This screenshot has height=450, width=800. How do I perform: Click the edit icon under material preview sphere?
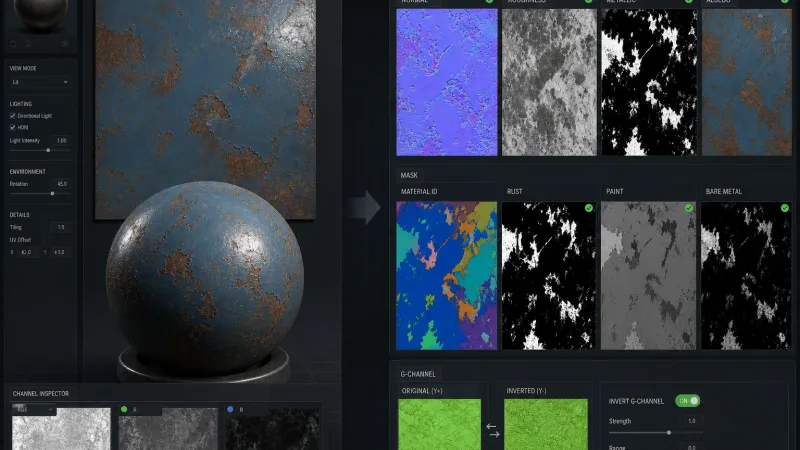pos(29,44)
